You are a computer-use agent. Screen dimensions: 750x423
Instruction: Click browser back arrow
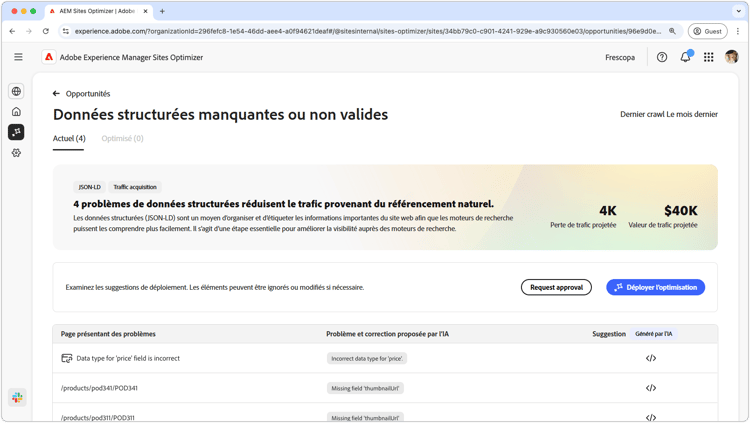pos(12,31)
